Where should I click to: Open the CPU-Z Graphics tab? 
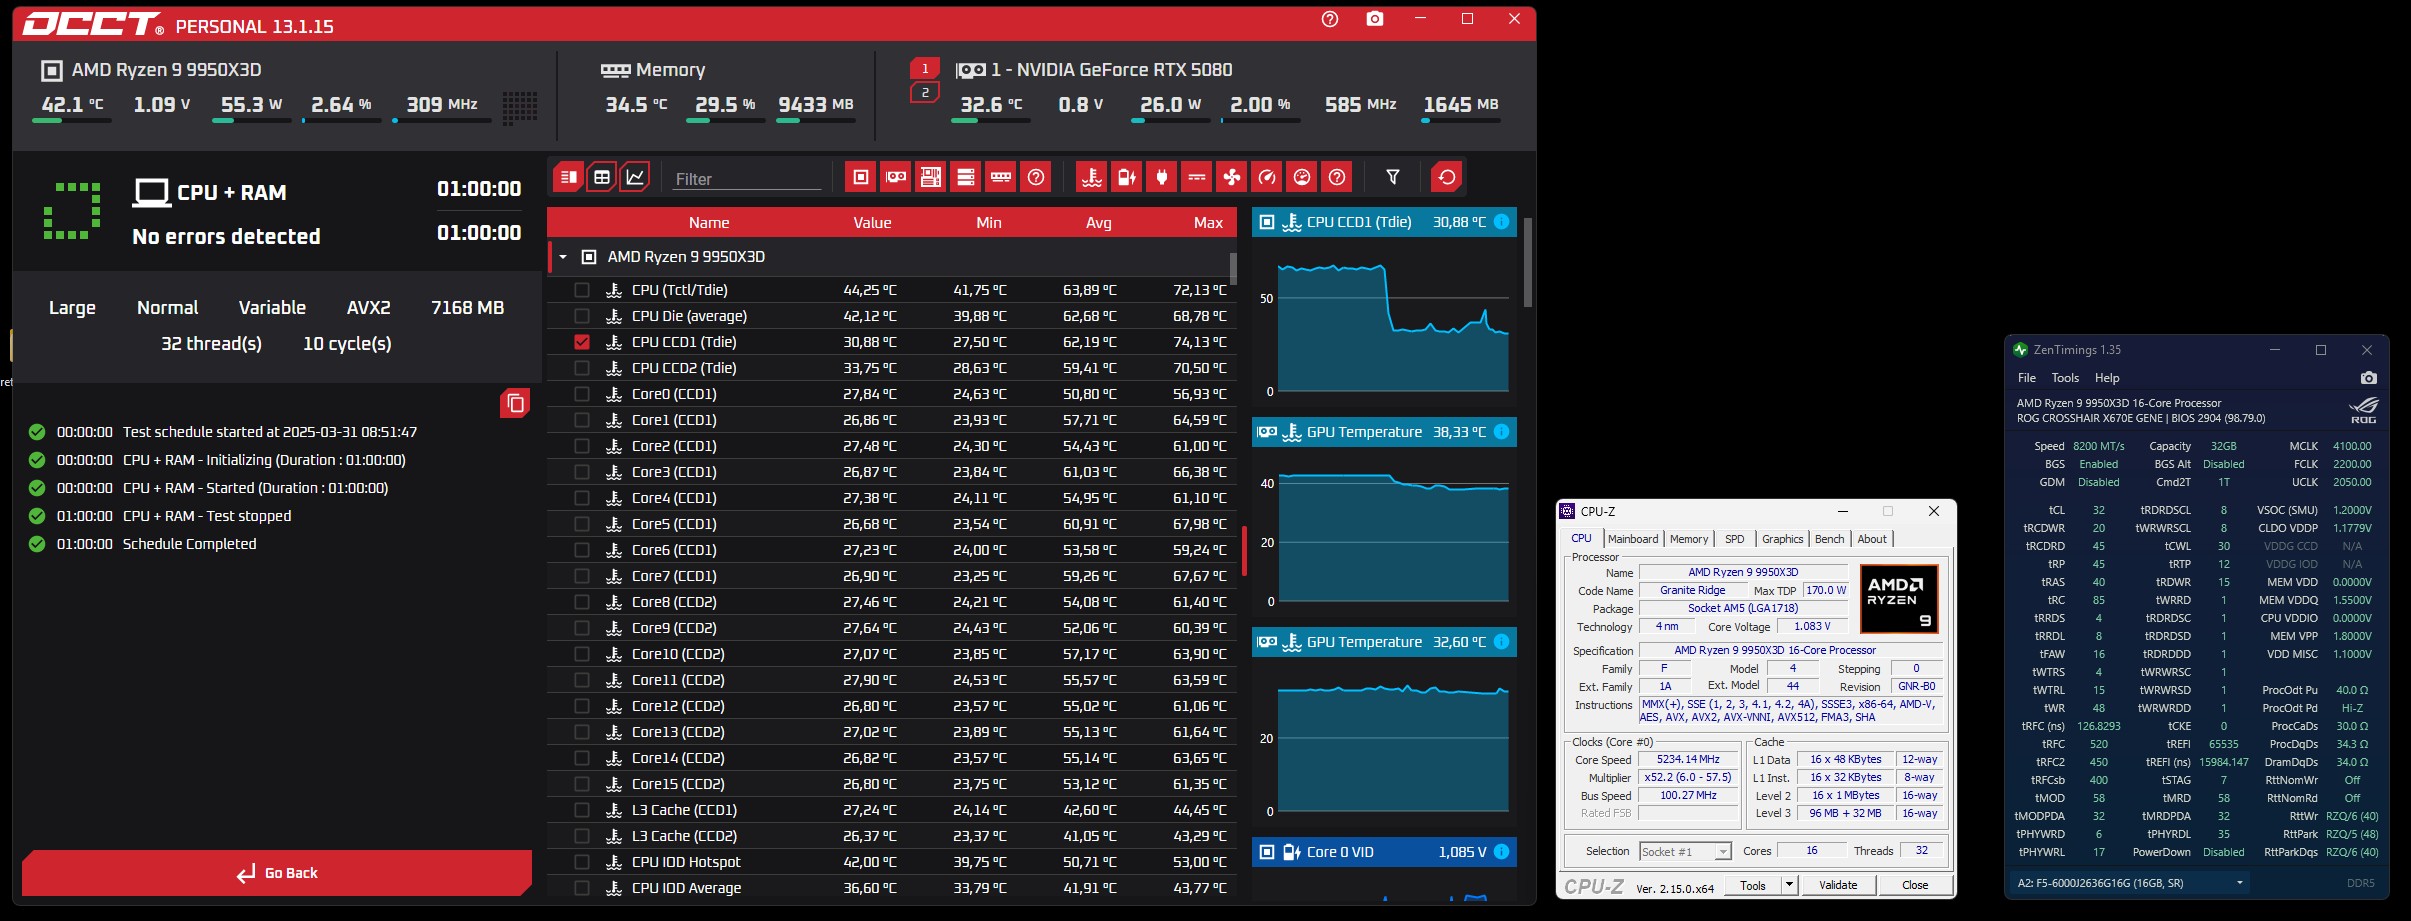[x=1783, y=539]
